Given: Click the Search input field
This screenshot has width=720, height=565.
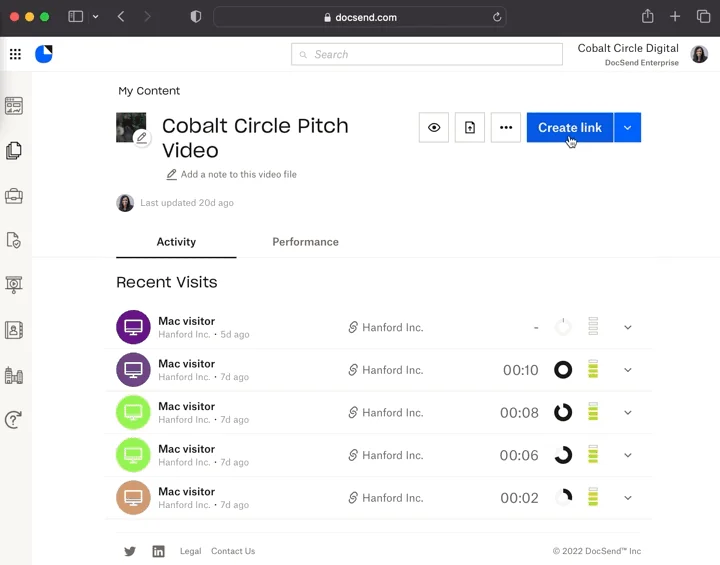Looking at the screenshot, I should point(427,54).
